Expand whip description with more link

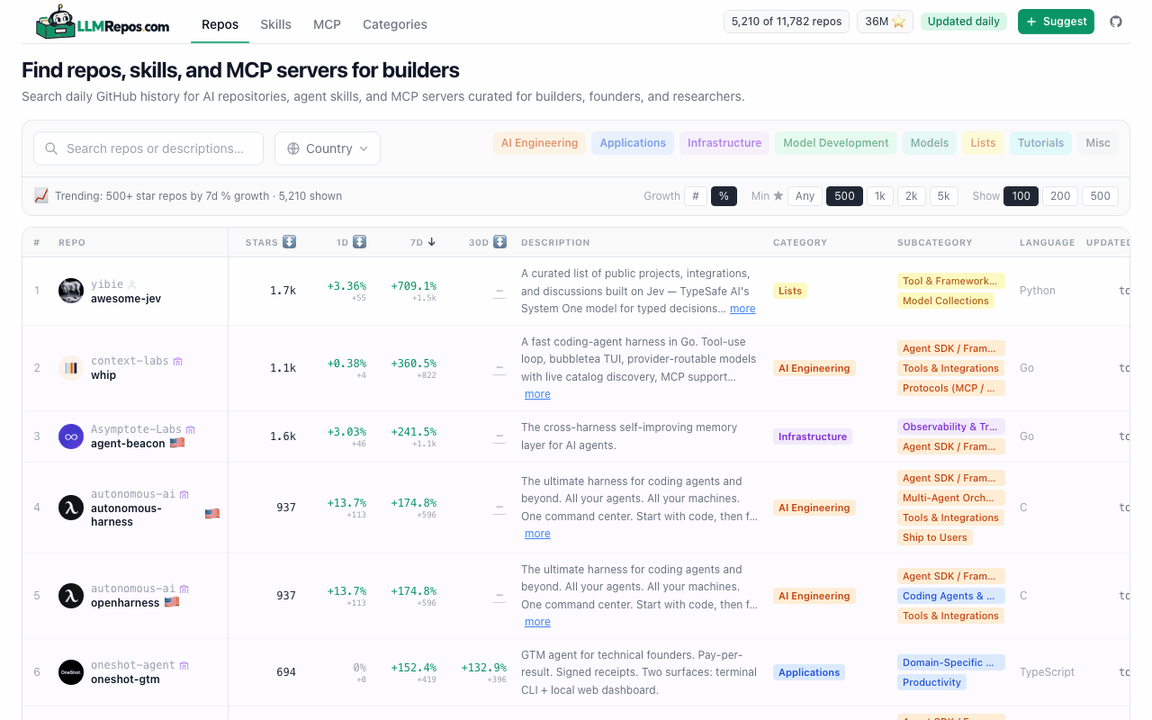point(537,395)
